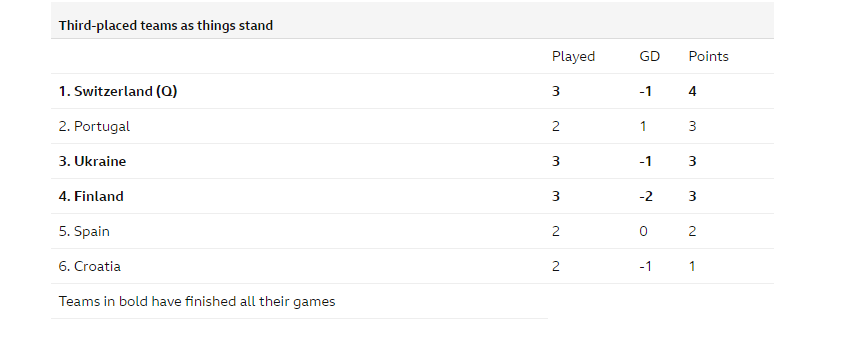Click the 'Teams in bold have finished' note
Image resolution: width=842 pixels, height=360 pixels.
197,301
